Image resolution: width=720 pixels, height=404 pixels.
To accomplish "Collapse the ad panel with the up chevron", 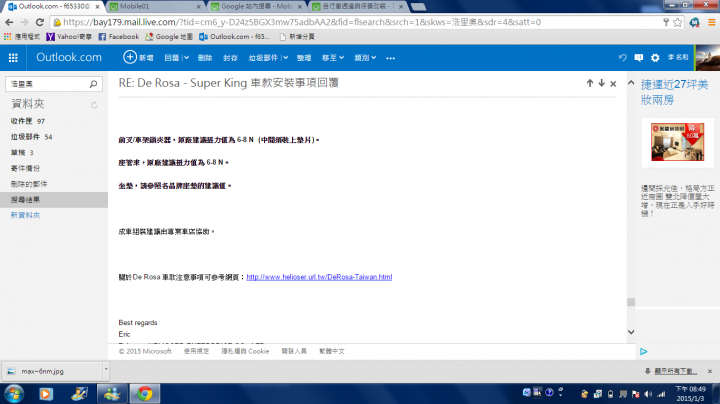I will tap(631, 83).
